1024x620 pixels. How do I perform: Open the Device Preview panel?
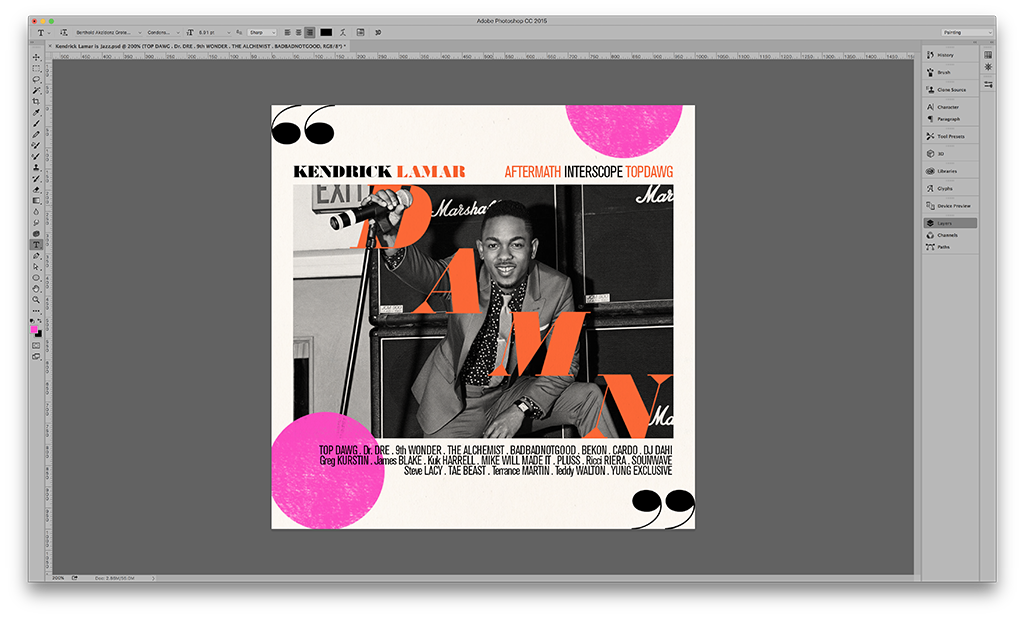(x=950, y=206)
